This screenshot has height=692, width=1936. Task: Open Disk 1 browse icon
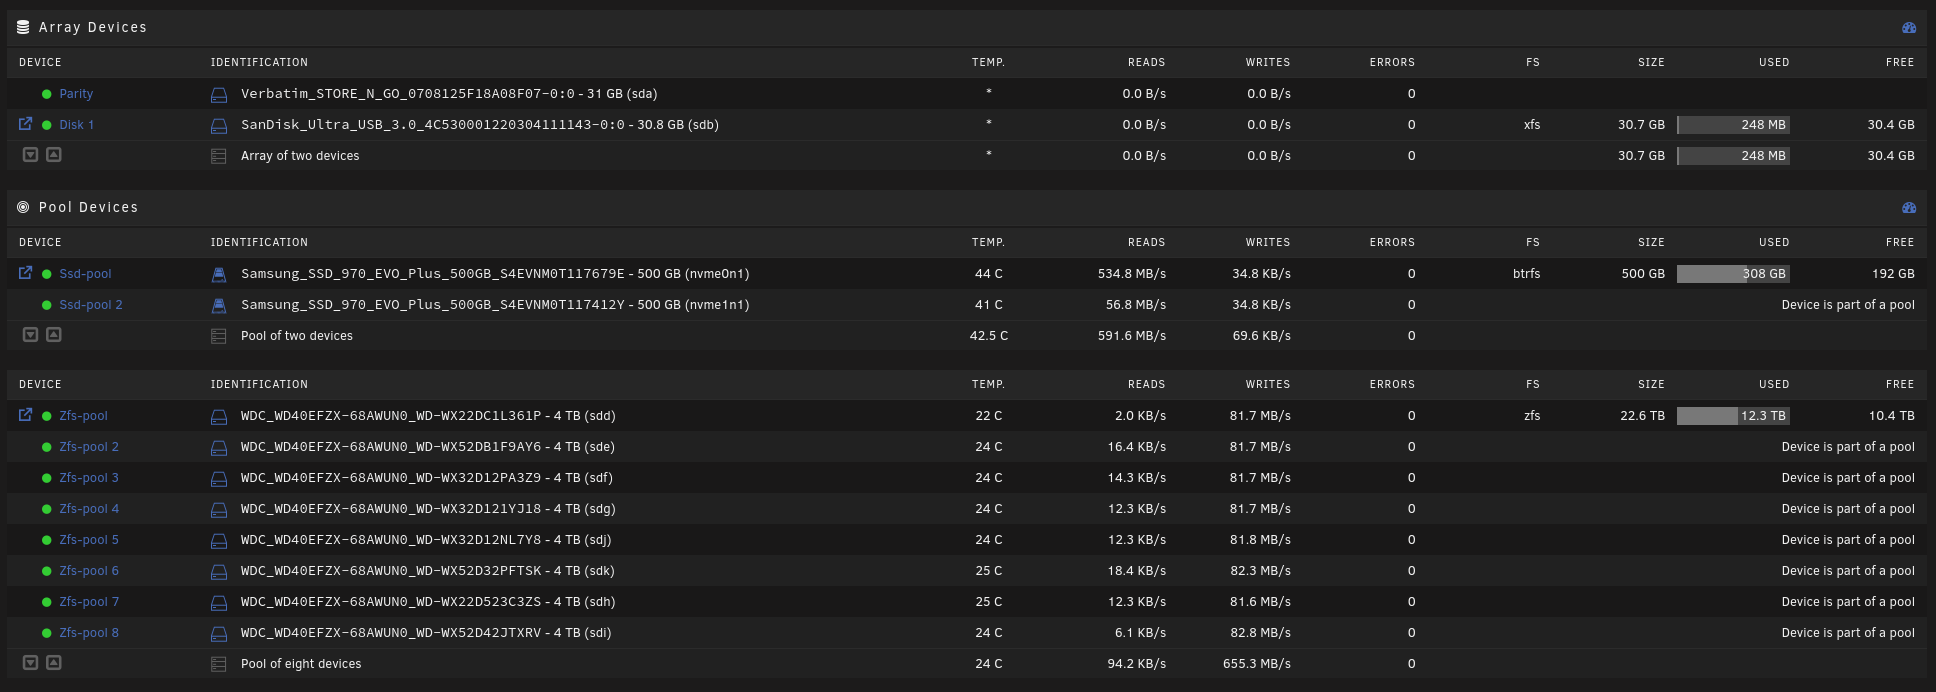[x=26, y=124]
